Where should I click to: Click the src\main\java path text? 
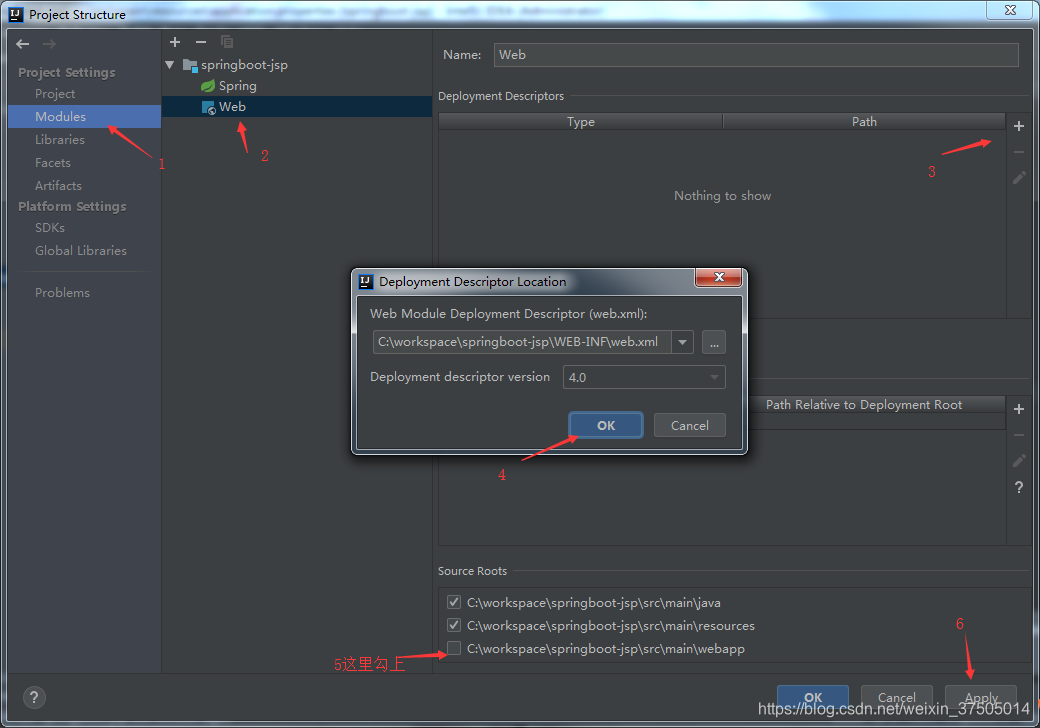pyautogui.click(x=594, y=603)
